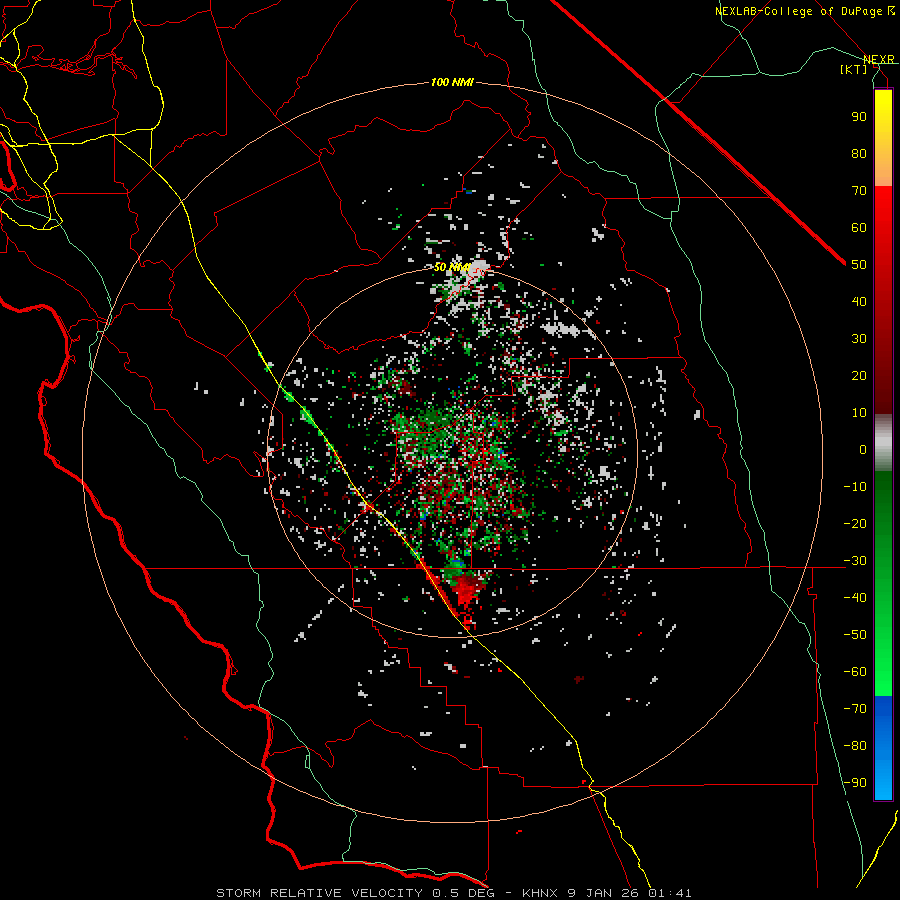Click the NEXLAB-College of DuPage credit text

(804, 11)
